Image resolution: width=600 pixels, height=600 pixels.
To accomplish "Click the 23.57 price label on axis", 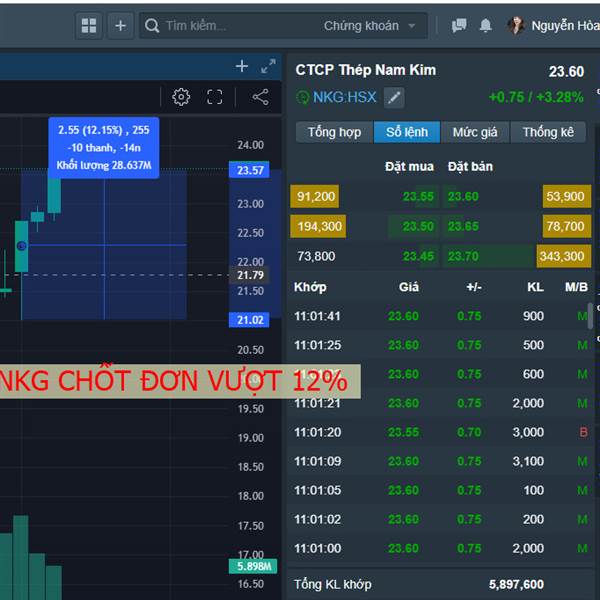I will [249, 170].
